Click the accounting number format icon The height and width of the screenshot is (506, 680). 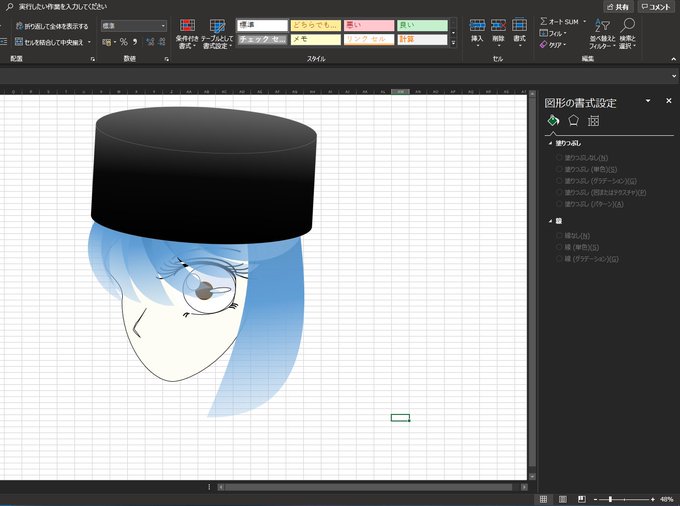pos(107,42)
